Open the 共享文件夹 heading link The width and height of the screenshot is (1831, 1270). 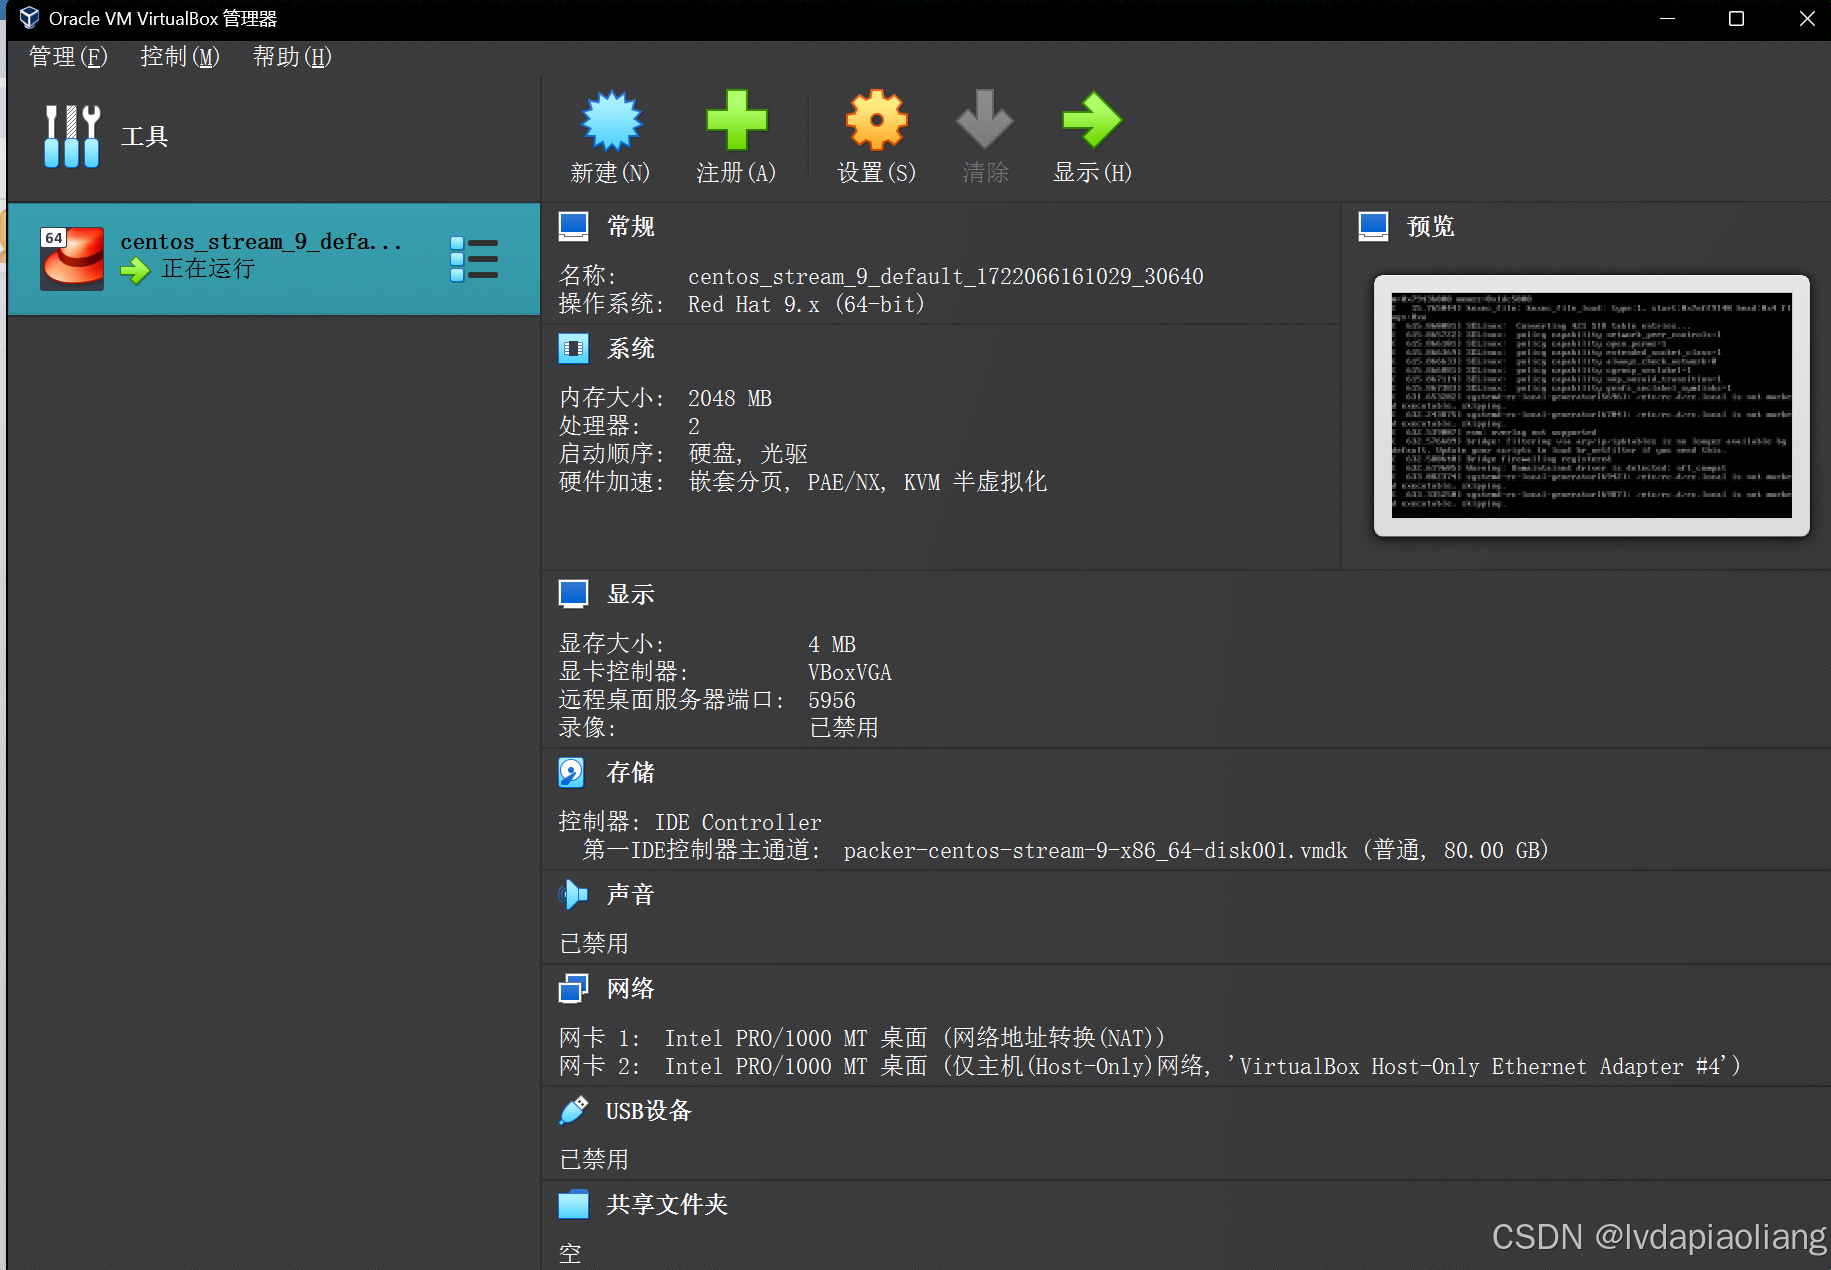point(667,1204)
